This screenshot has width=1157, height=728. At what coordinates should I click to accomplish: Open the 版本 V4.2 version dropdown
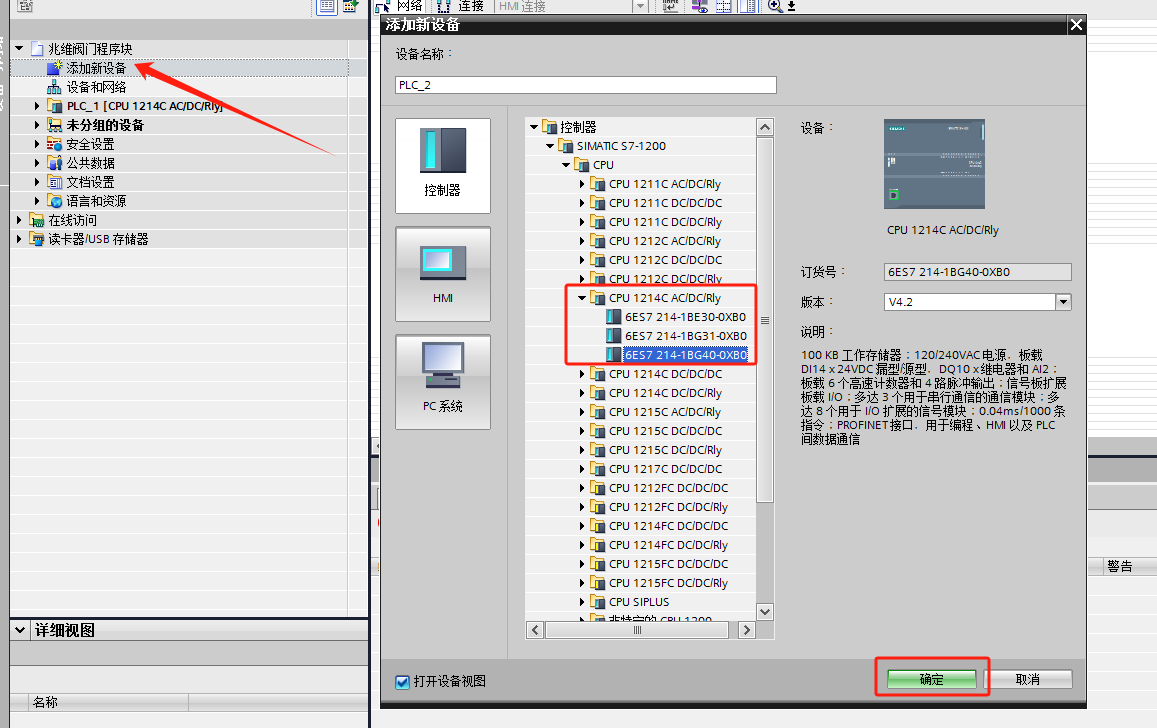(1063, 302)
